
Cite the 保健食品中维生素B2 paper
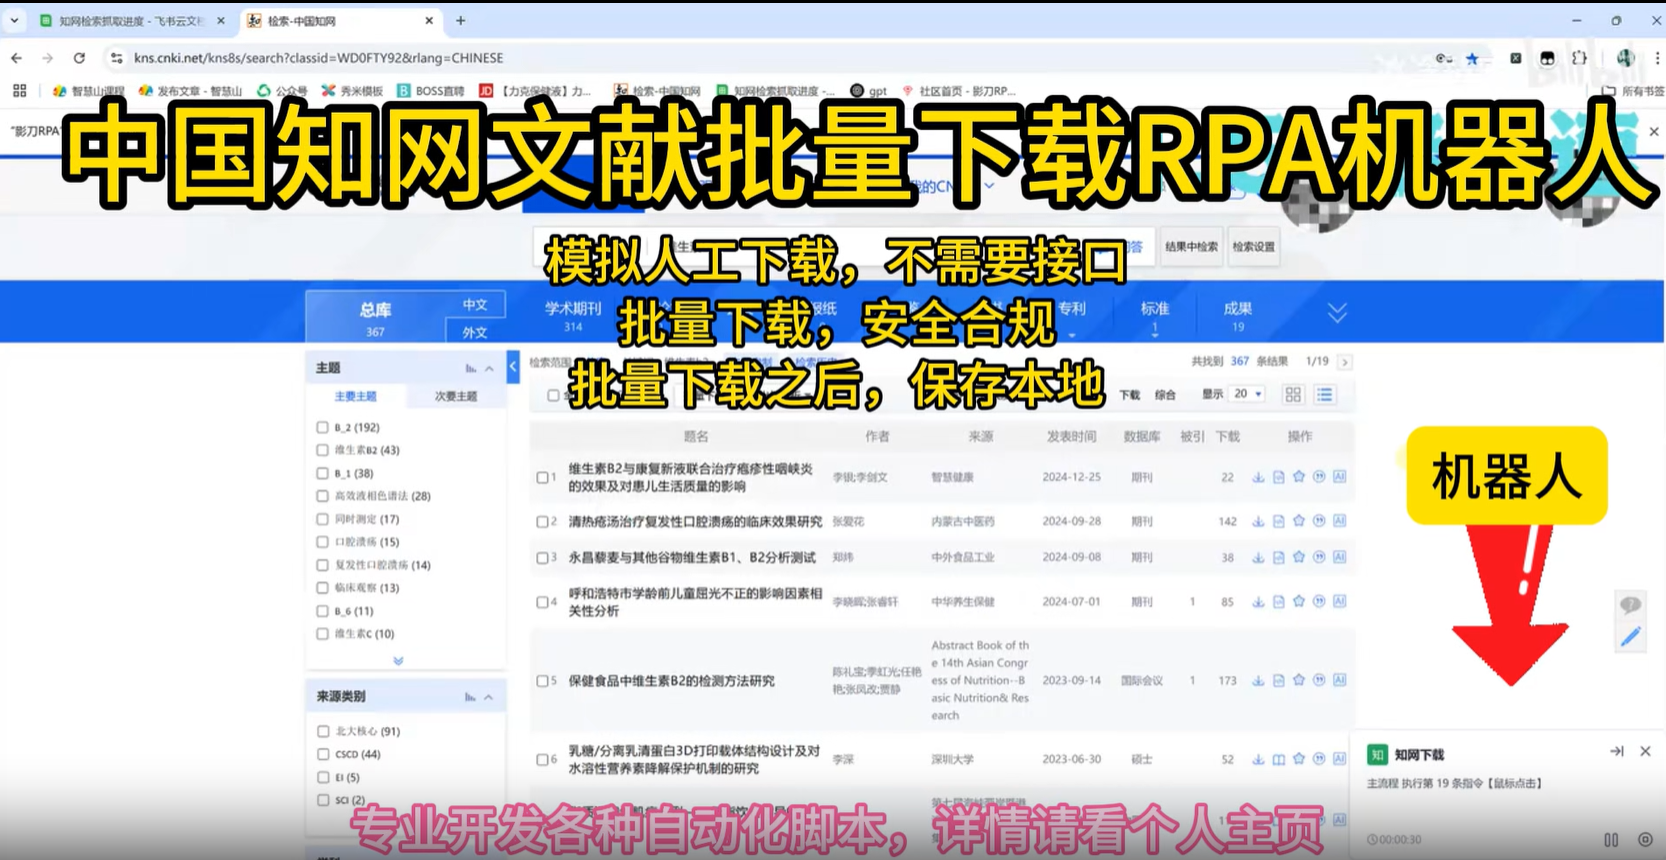point(1319,680)
